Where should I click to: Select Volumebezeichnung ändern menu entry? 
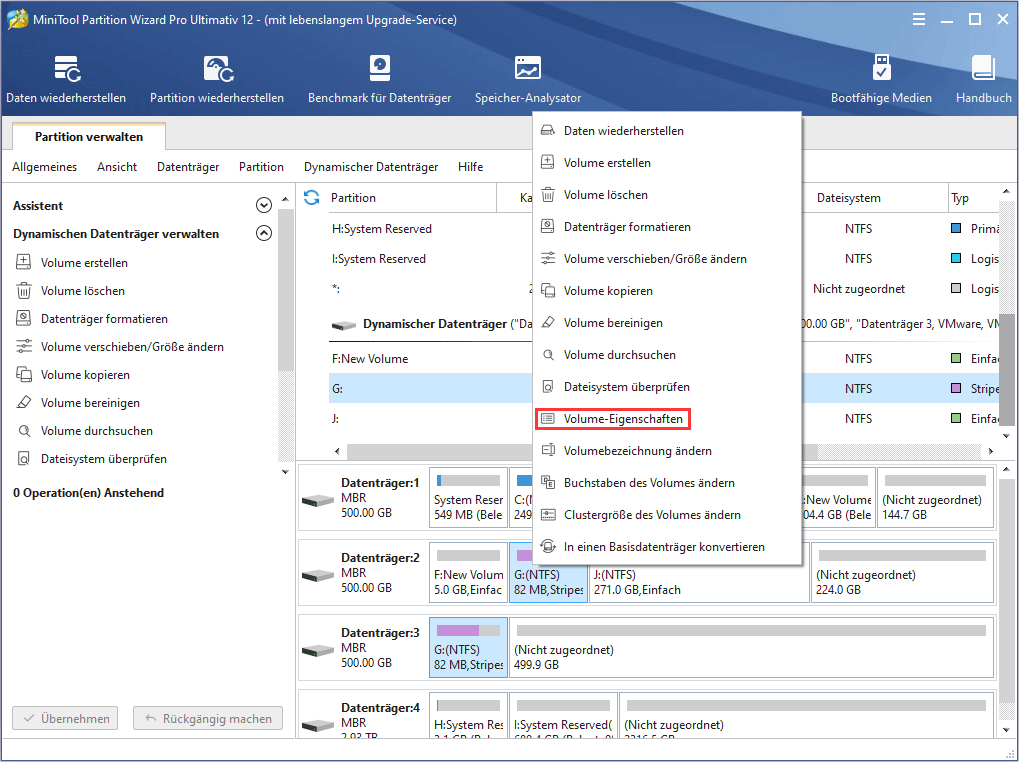[x=667, y=451]
